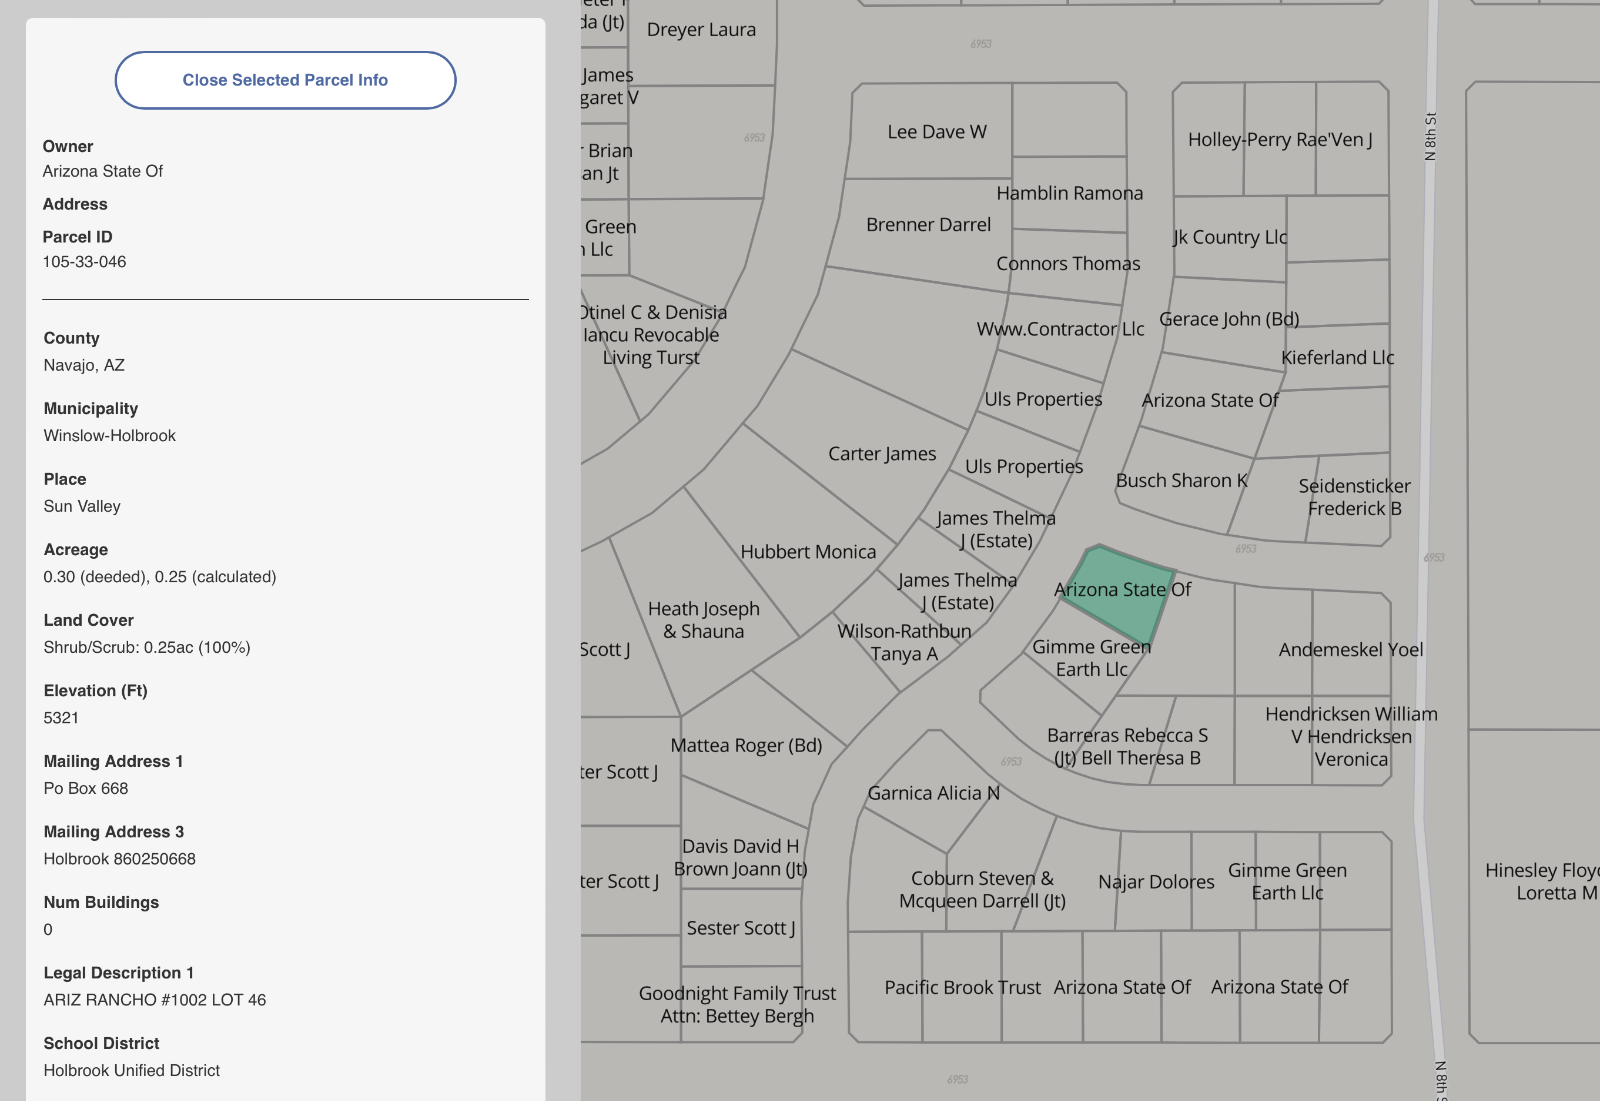Select legal description ARIZ RANCHO #1002 LOT 46
The height and width of the screenshot is (1101, 1600).
point(155,1000)
